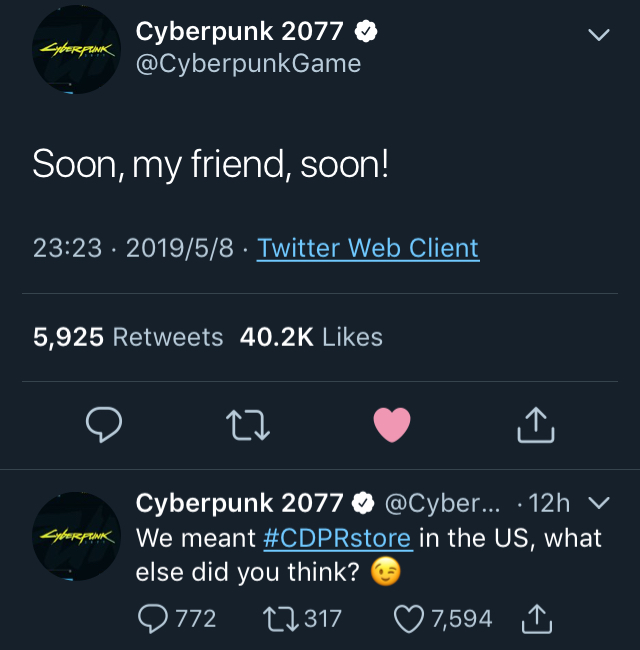Open the Twitter Web Client link
Viewport: 640px width, 650px height.
[x=368, y=248]
